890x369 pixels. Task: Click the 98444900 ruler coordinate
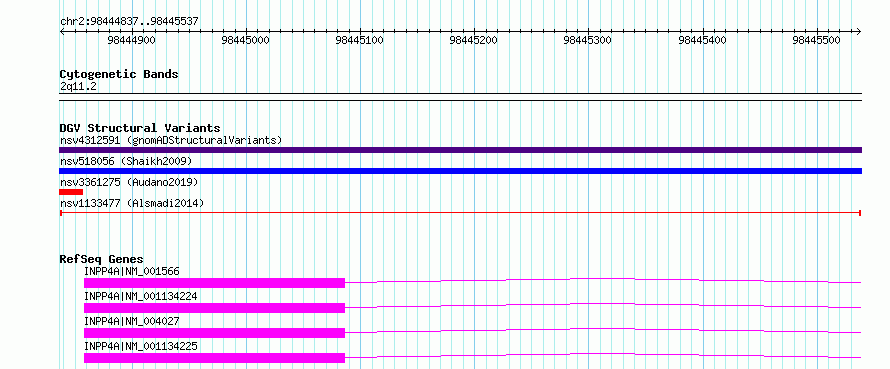(x=131, y=40)
